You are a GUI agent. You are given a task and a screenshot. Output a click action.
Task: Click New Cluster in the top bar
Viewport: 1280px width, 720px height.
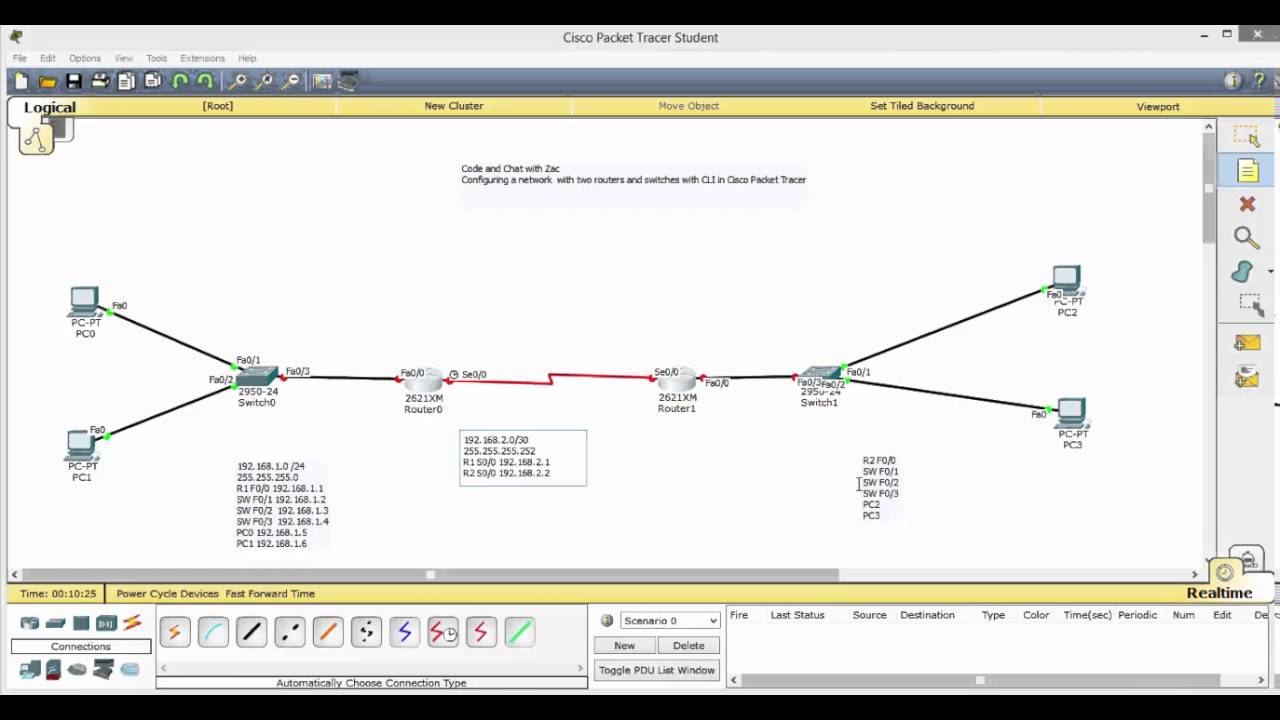point(453,106)
